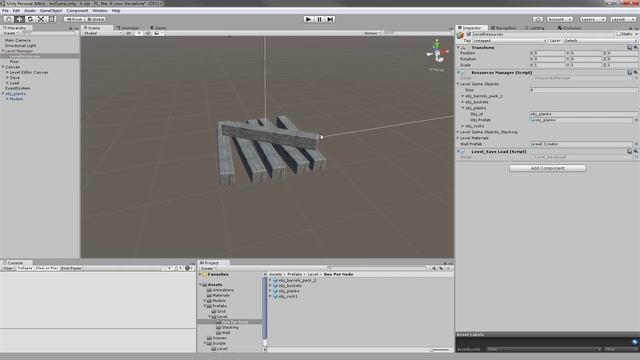Expand obj_barrels_pack_1 element in Inspector
640x360 pixels.
[x=463, y=96]
